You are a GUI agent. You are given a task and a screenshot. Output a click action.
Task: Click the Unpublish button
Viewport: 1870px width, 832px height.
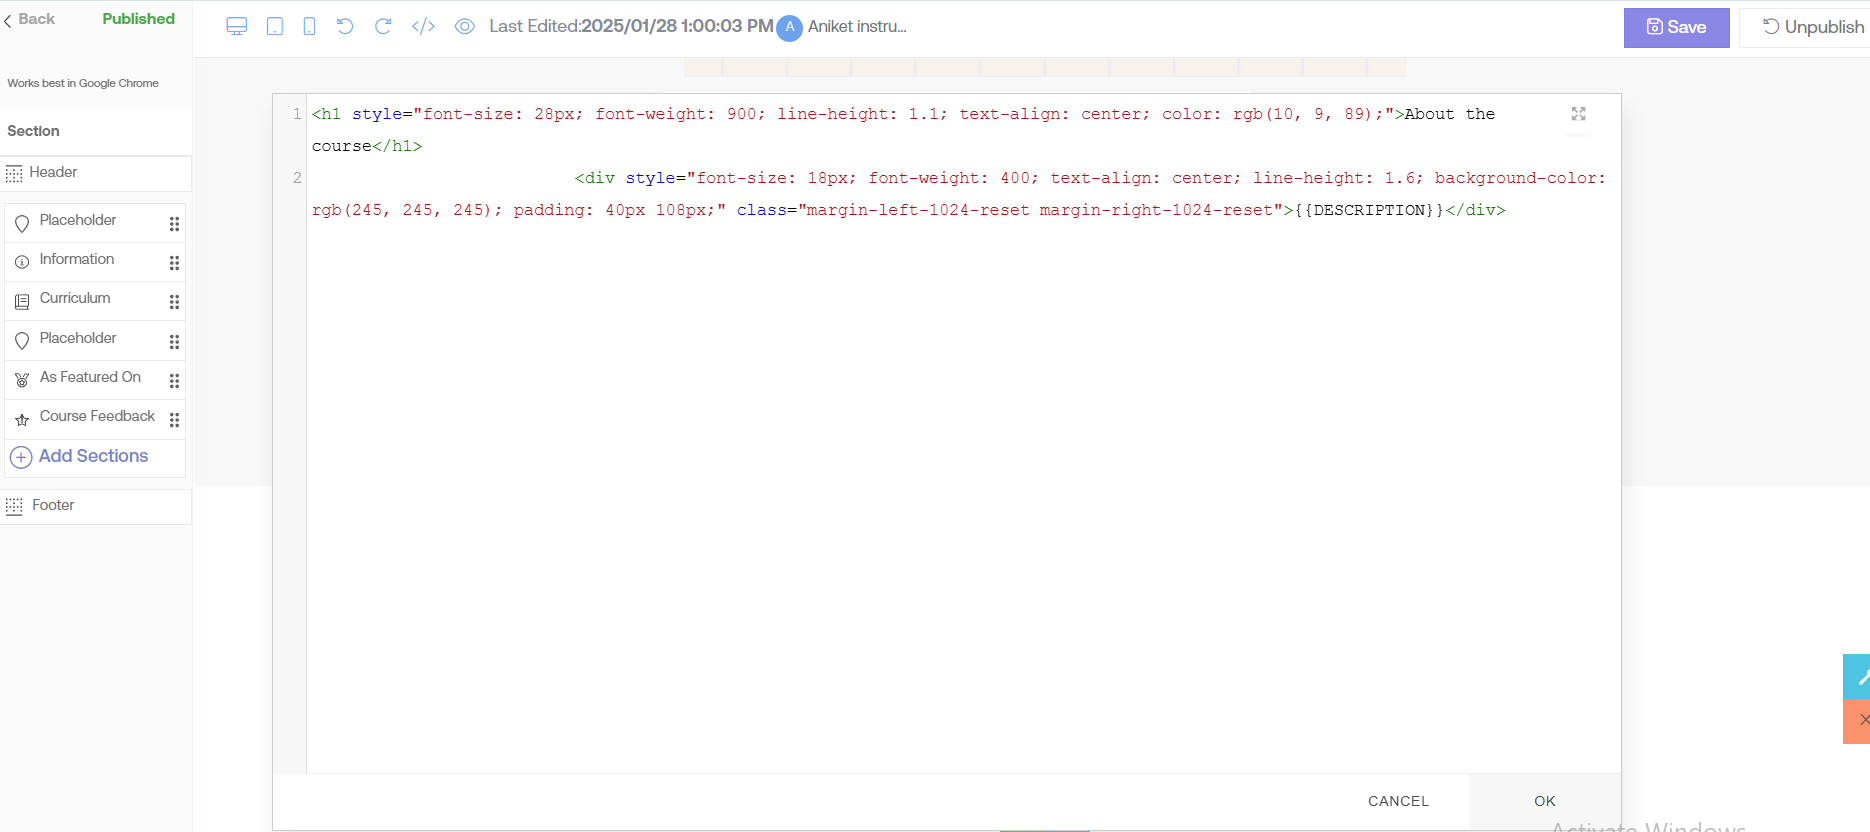(x=1812, y=27)
